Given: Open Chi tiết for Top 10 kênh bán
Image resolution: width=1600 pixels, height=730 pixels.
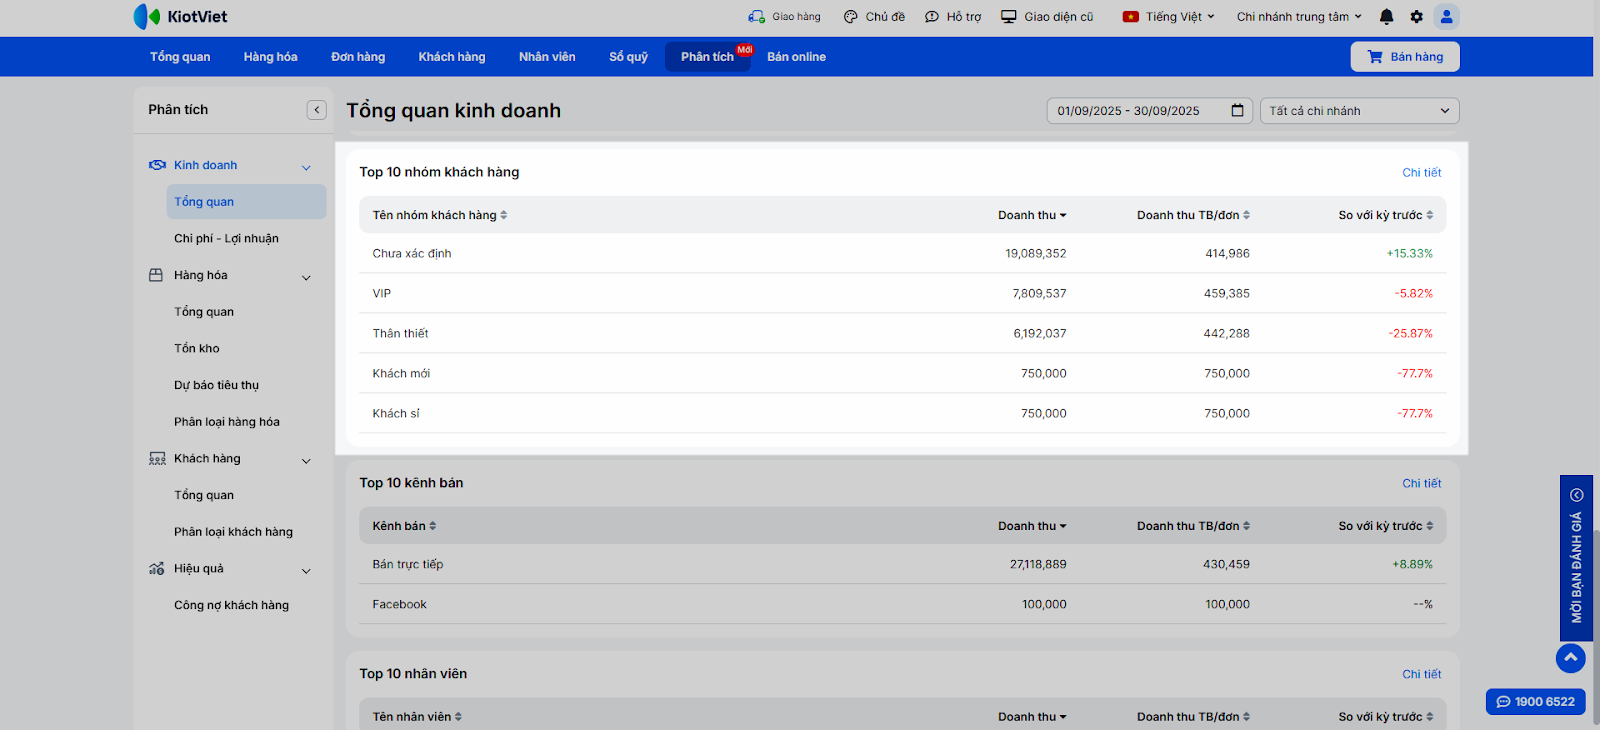Looking at the screenshot, I should pos(1421,484).
